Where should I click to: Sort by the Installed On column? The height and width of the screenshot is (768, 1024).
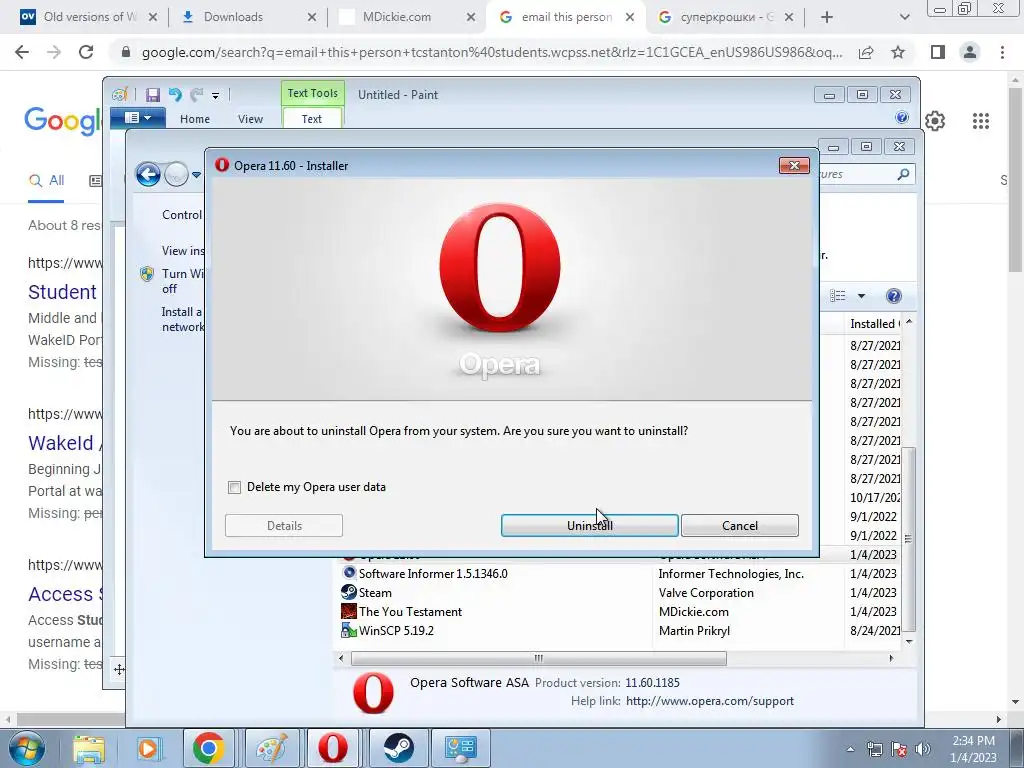[874, 323]
